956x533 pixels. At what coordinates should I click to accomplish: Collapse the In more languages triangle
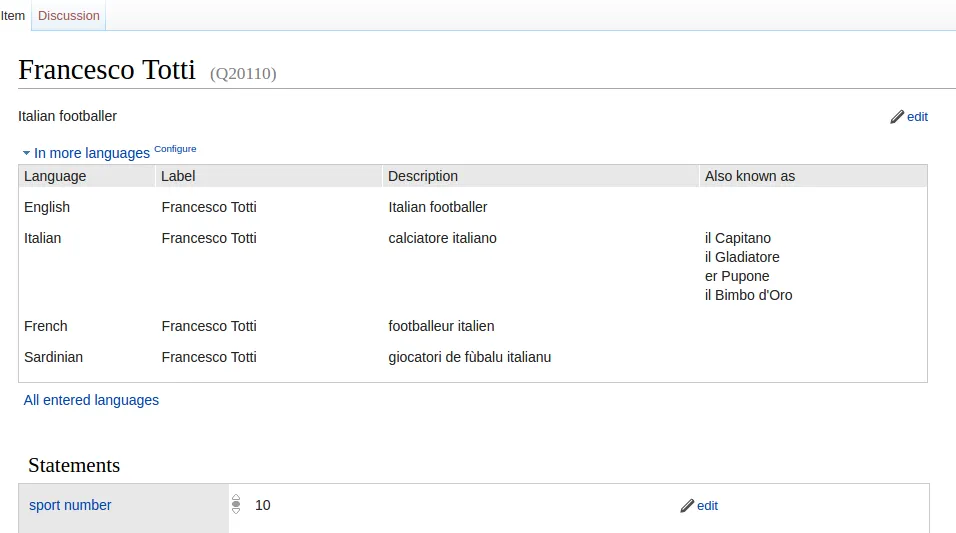tap(26, 153)
